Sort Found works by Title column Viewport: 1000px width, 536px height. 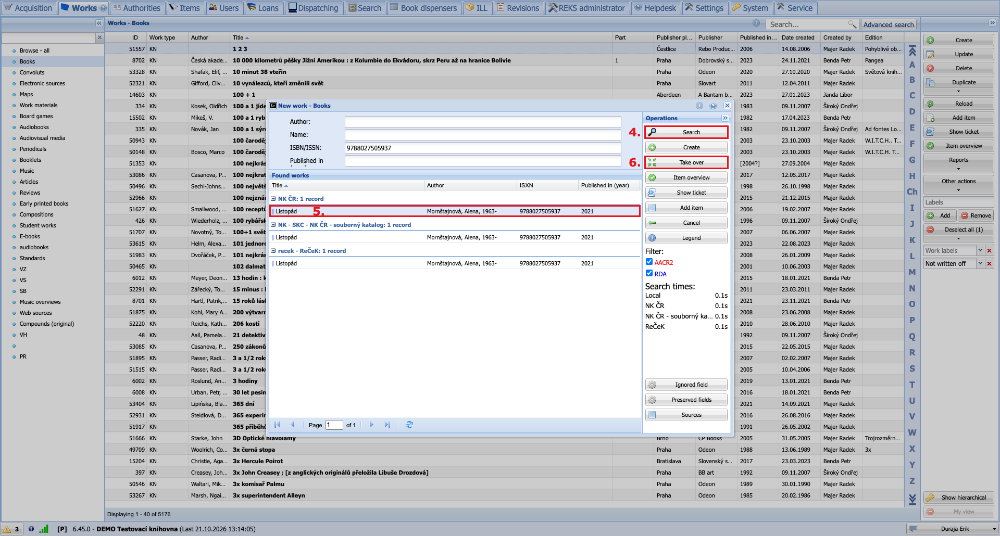pyautogui.click(x=346, y=185)
